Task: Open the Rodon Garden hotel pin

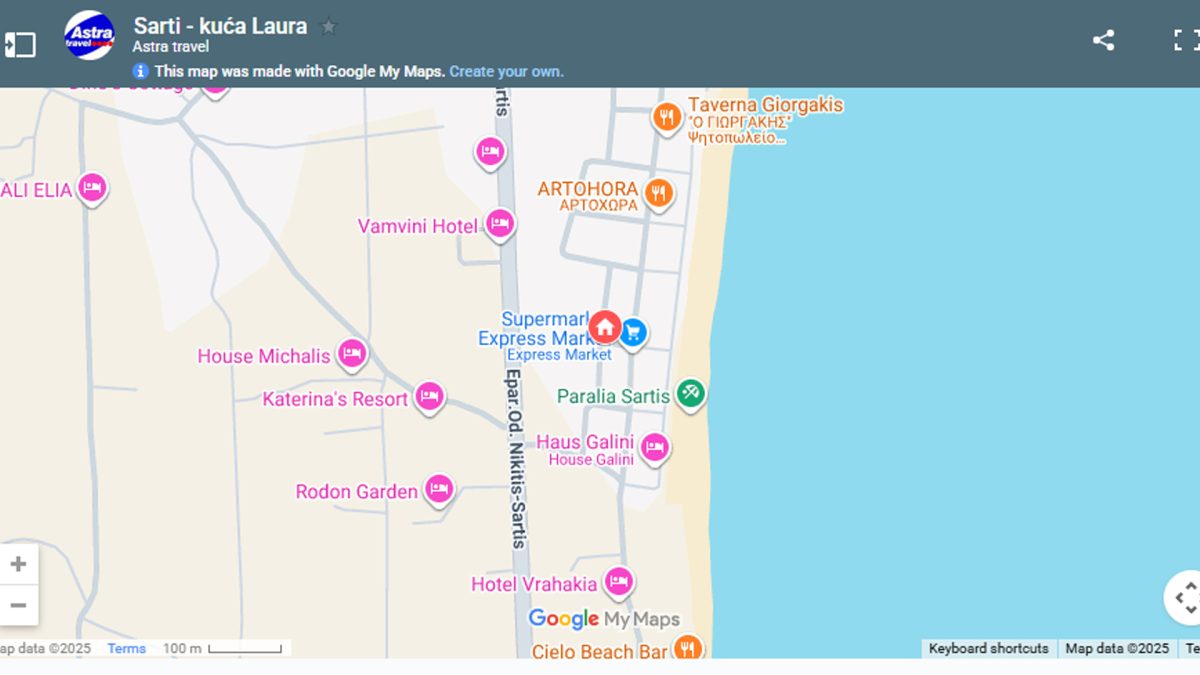Action: 438,489
